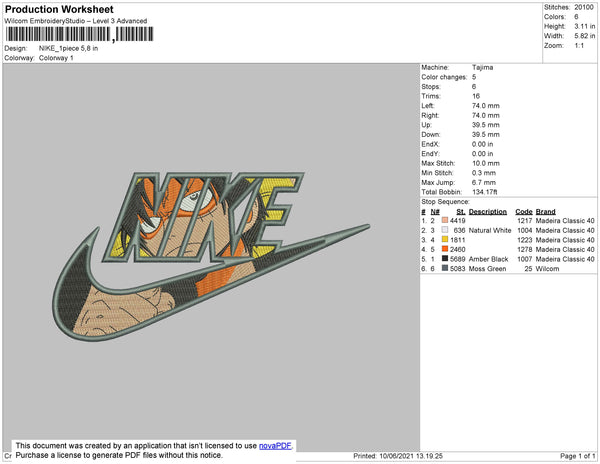Click the Width value '5.82 in'

click(585, 36)
